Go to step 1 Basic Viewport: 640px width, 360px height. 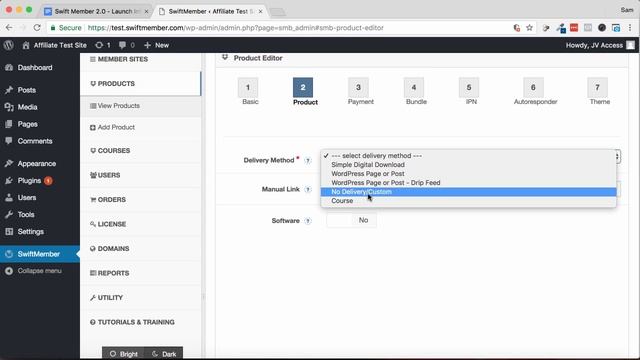pyautogui.click(x=248, y=88)
